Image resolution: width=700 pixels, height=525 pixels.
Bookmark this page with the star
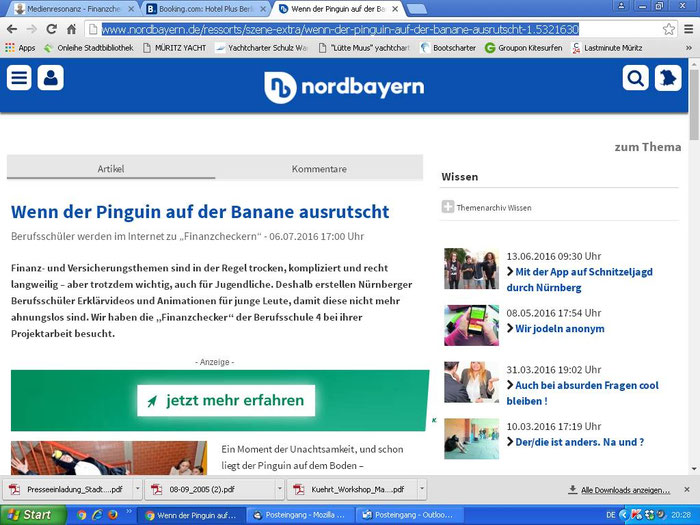tap(669, 29)
